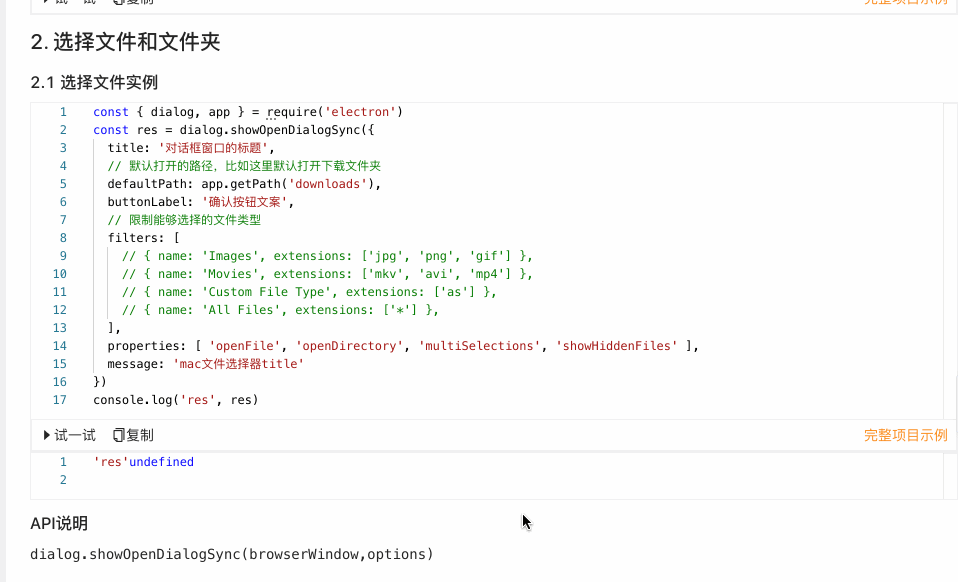The width and height of the screenshot is (958, 582).
Task: Click the 'res' undefined output line
Action: 145,461
